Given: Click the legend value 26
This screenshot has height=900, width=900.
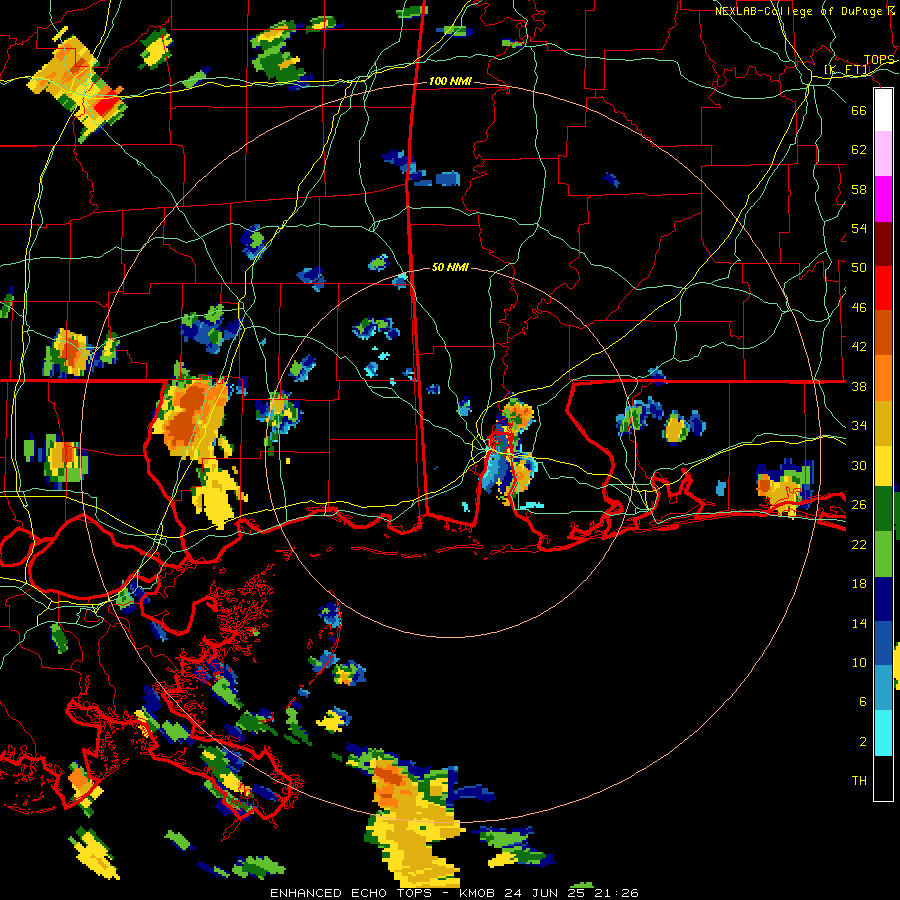Looking at the screenshot, I should tap(859, 505).
